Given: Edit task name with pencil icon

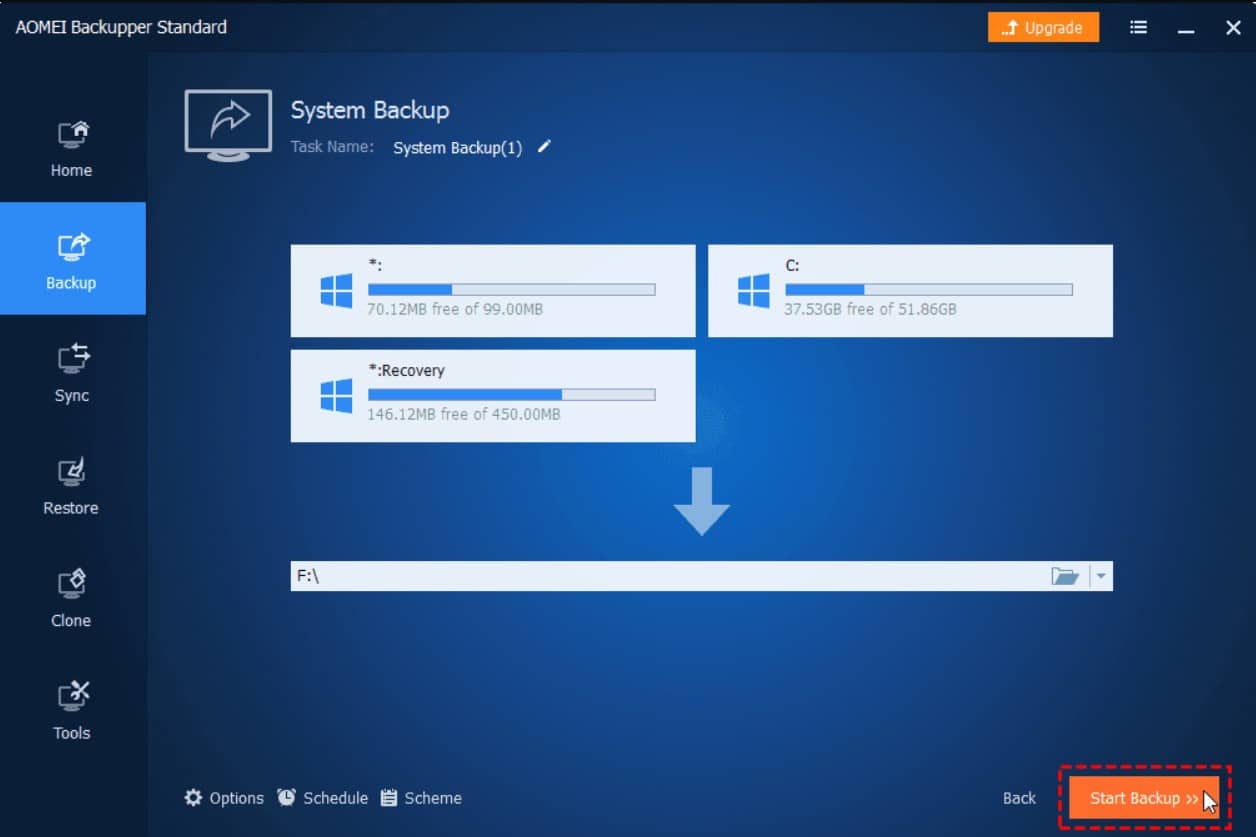Looking at the screenshot, I should [x=544, y=146].
